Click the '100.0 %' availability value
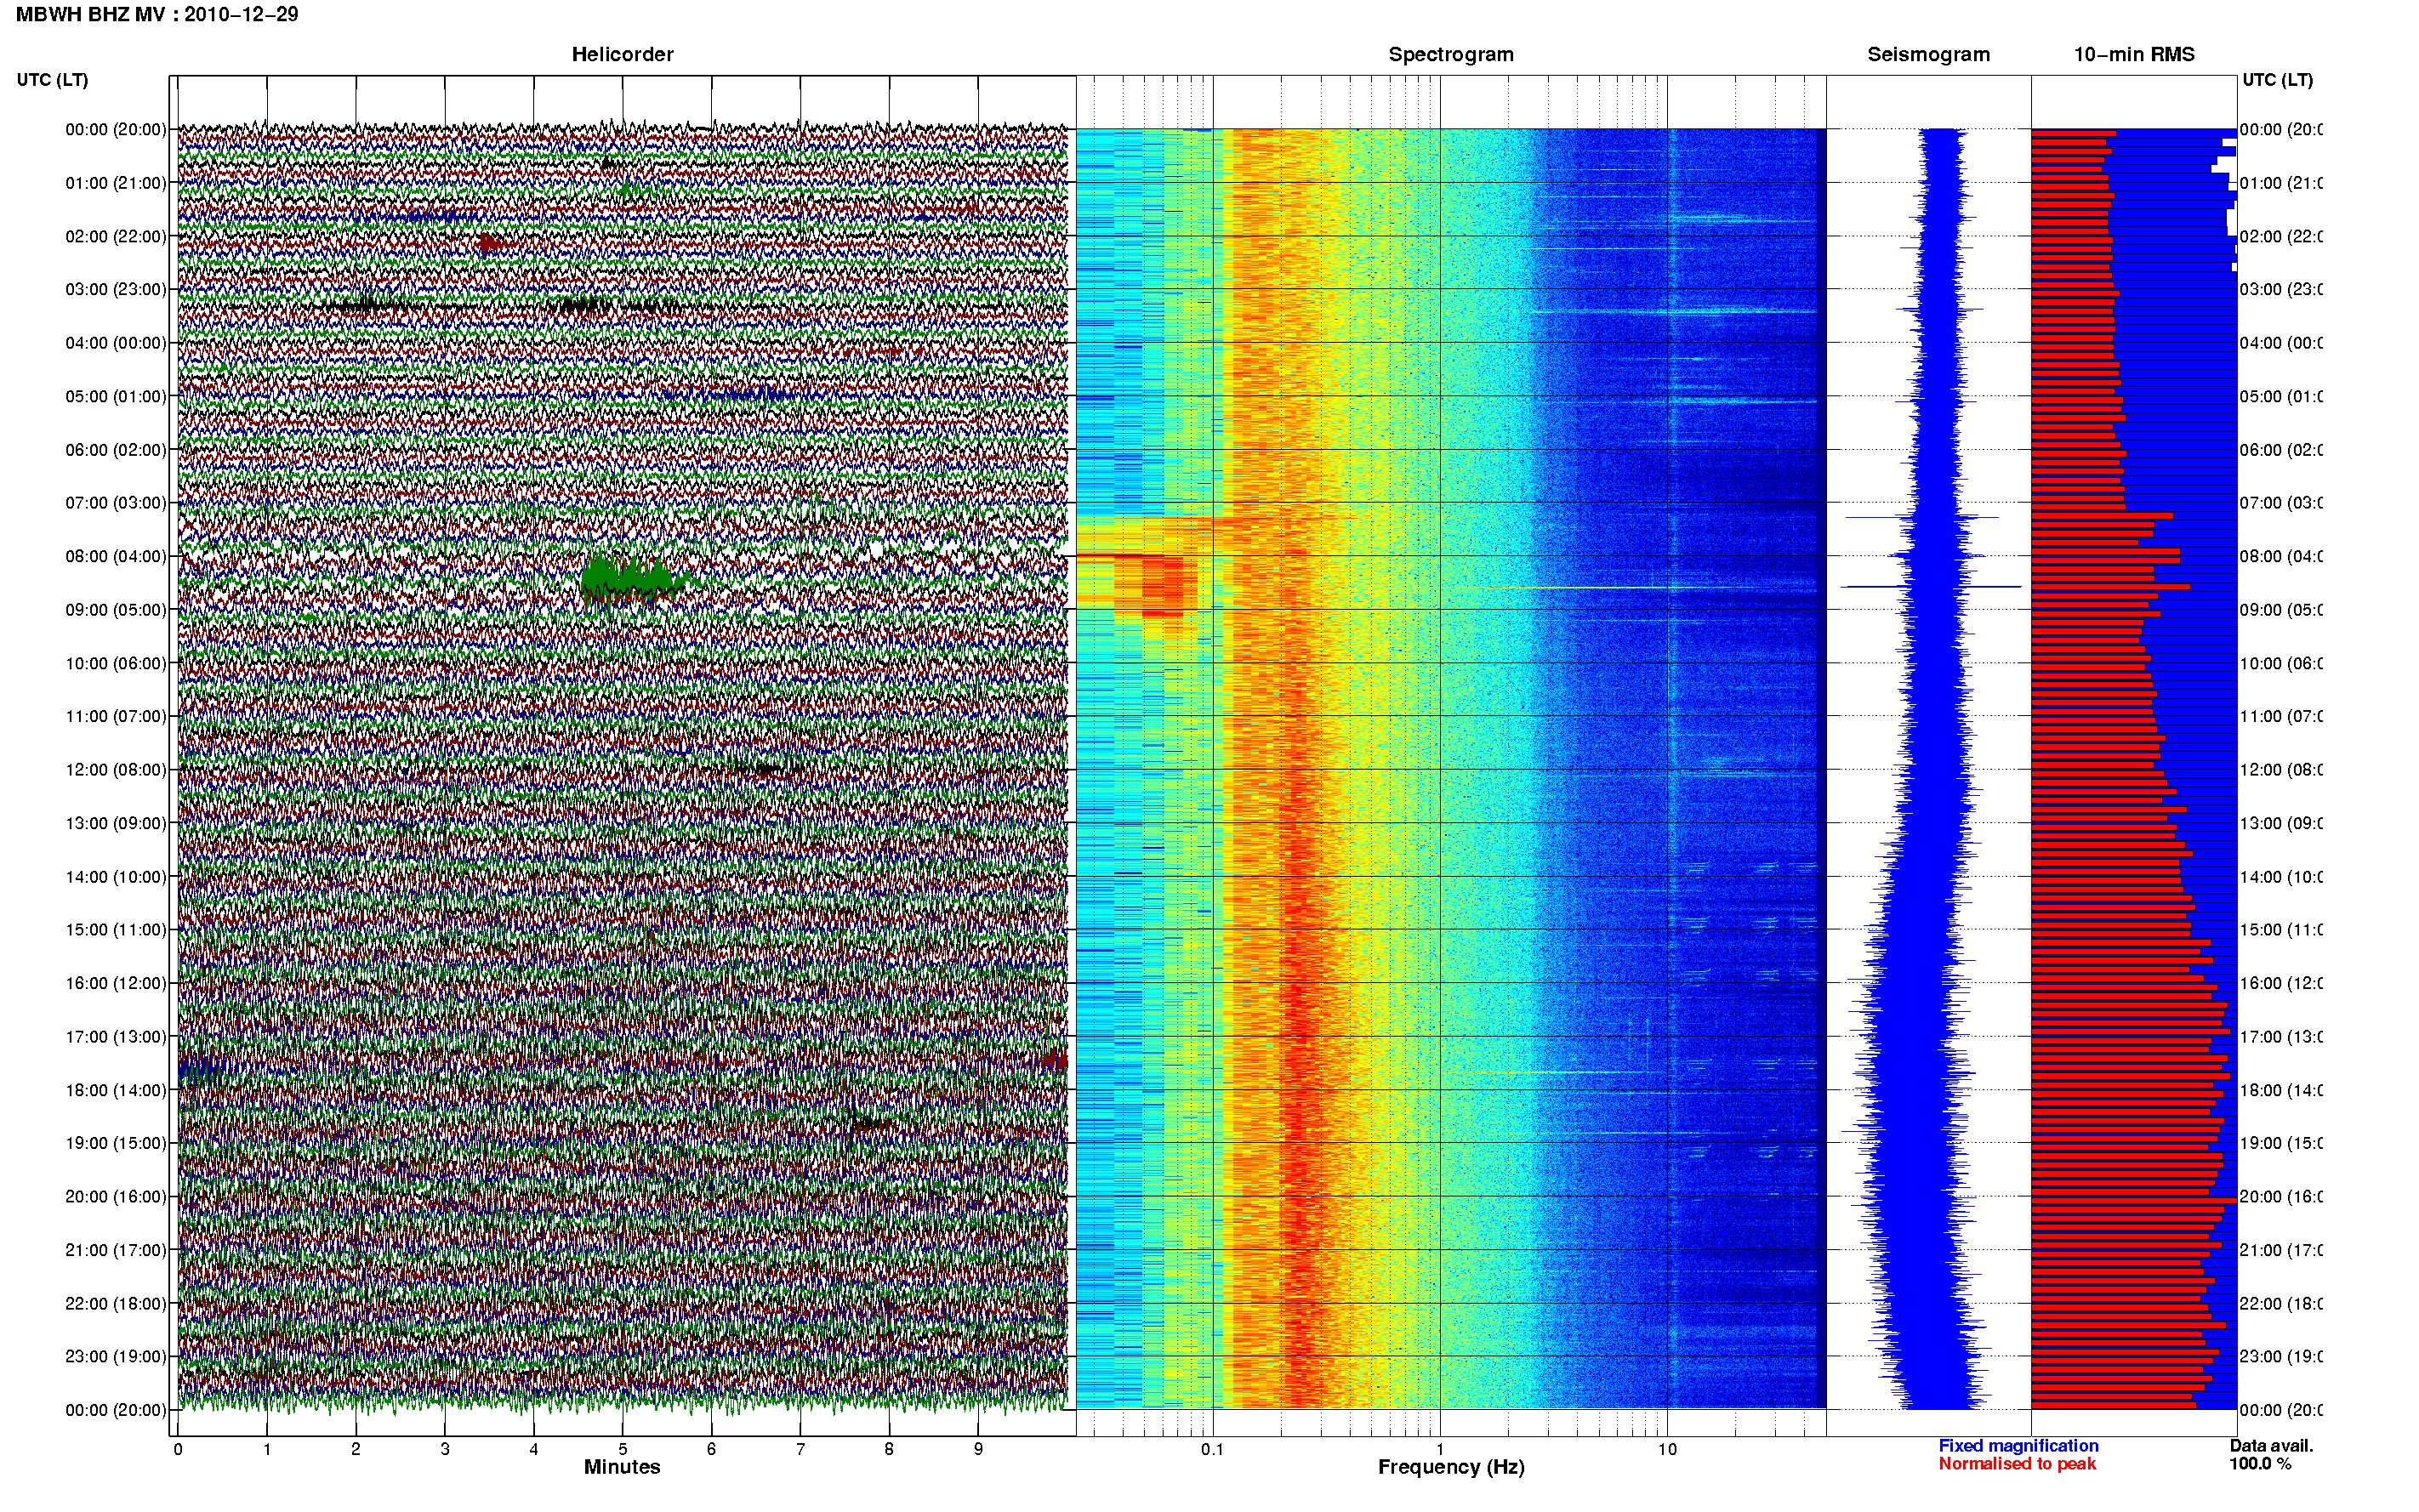The image size is (2419, 1512). (x=2260, y=1464)
